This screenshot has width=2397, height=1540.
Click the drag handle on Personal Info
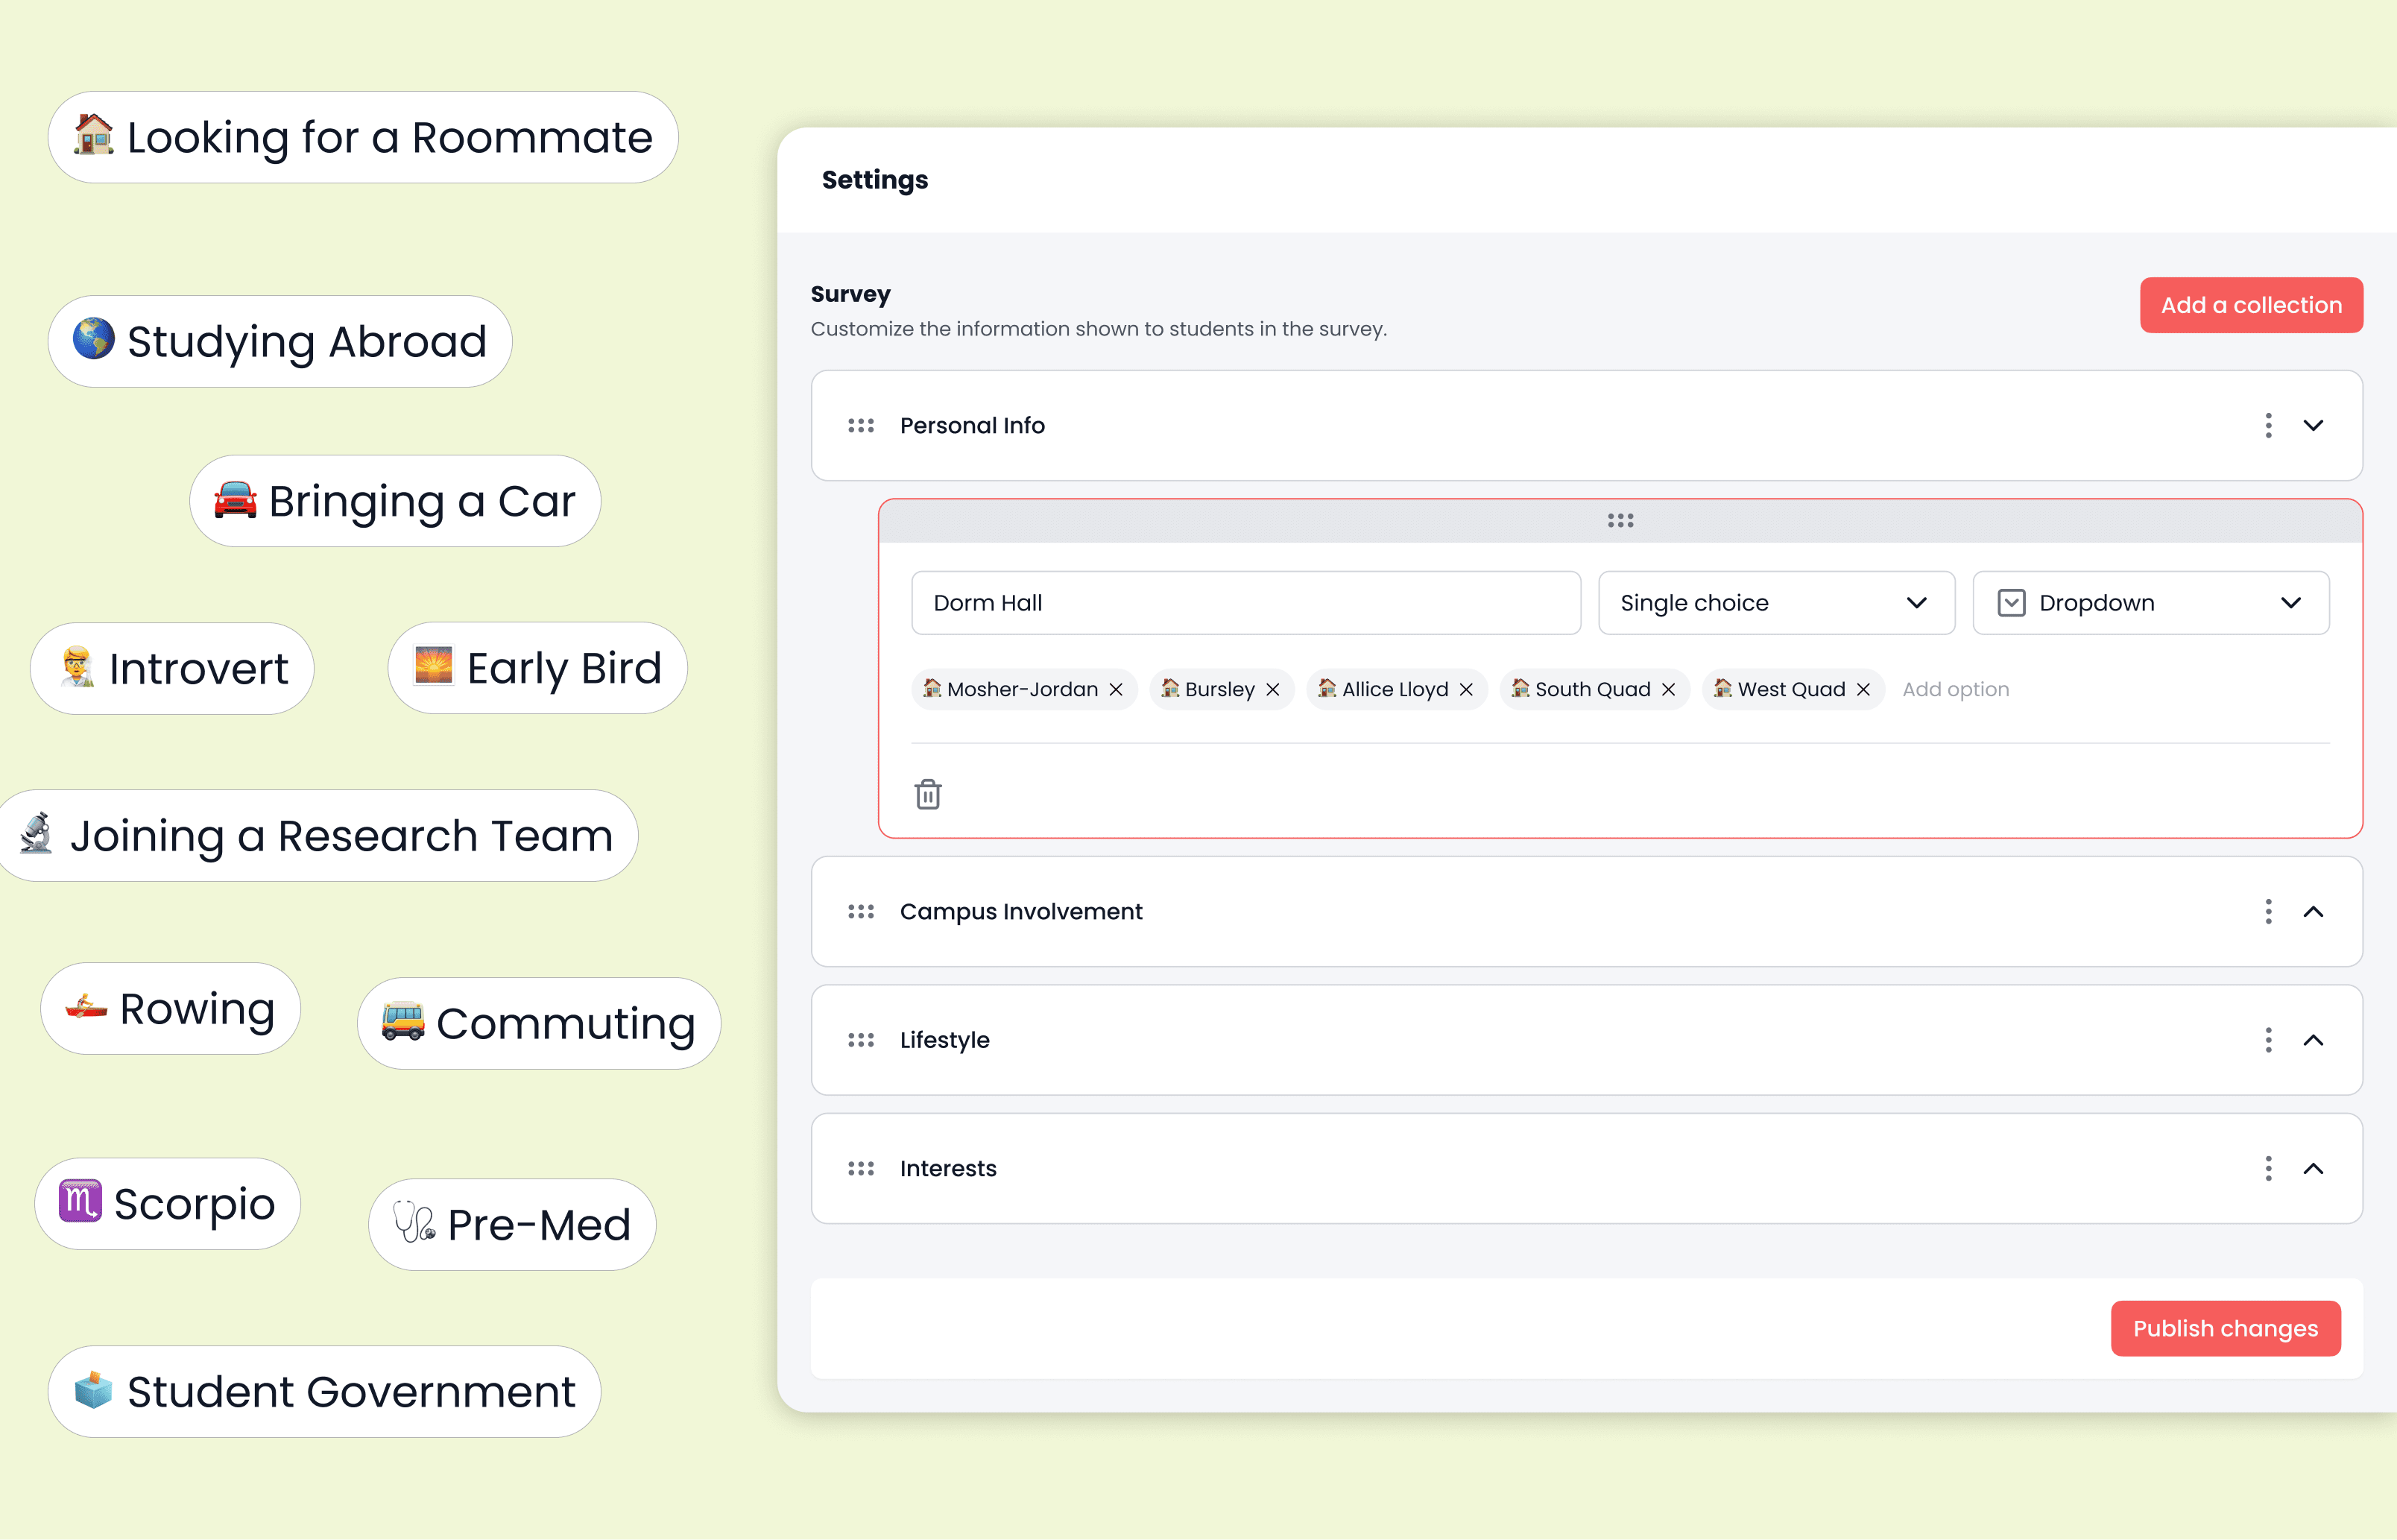(x=860, y=426)
